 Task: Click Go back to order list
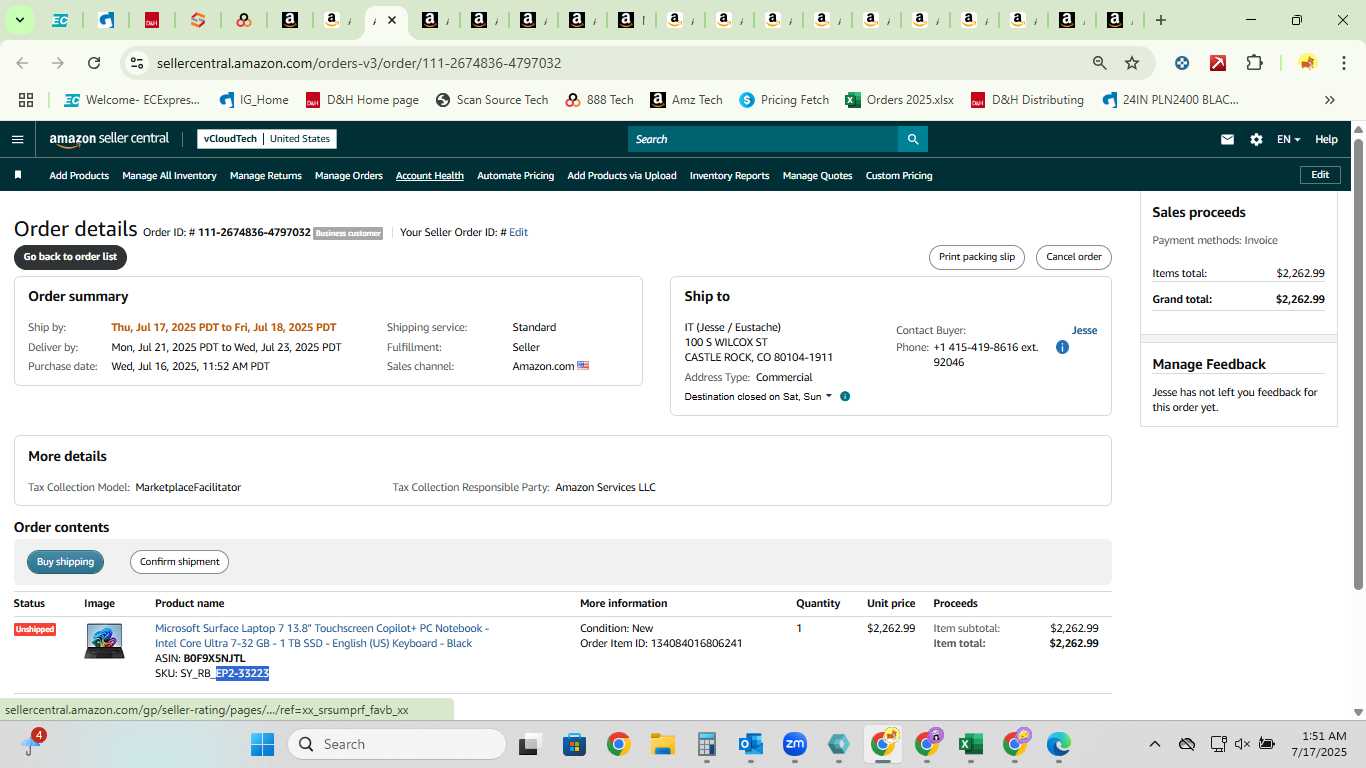(70, 257)
